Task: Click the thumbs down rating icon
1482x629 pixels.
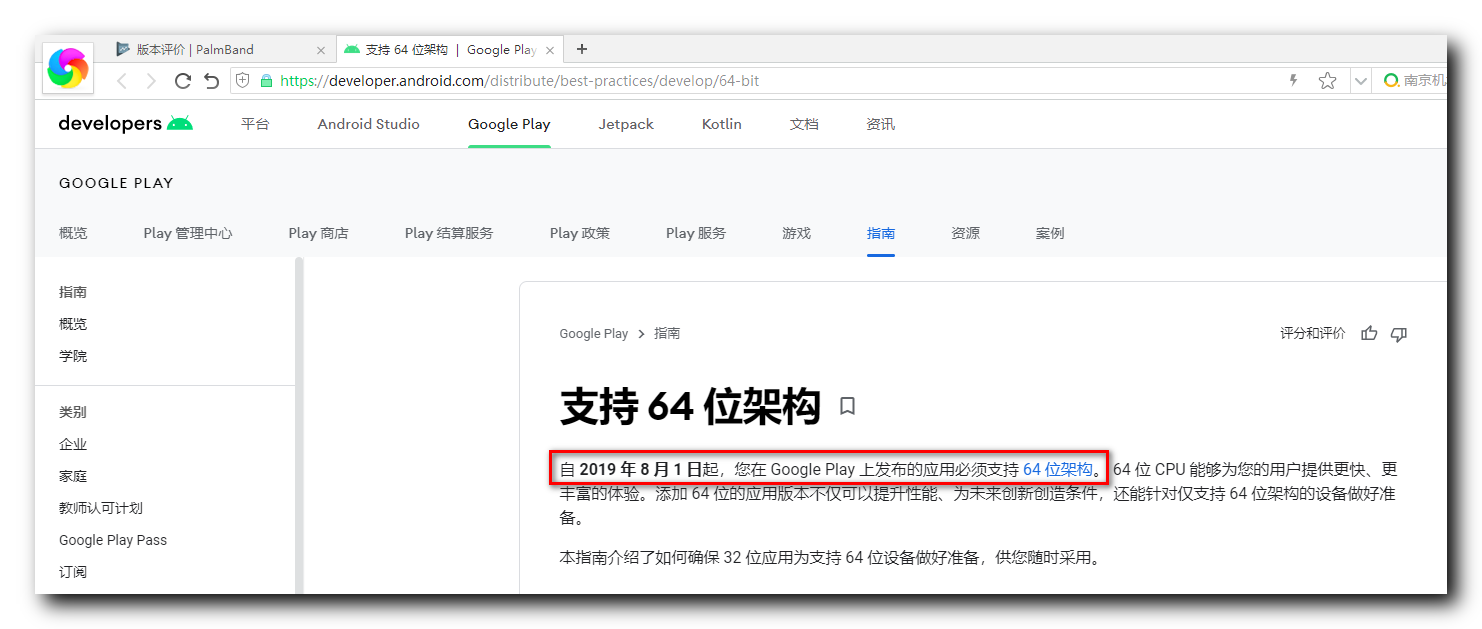Action: coord(1398,333)
